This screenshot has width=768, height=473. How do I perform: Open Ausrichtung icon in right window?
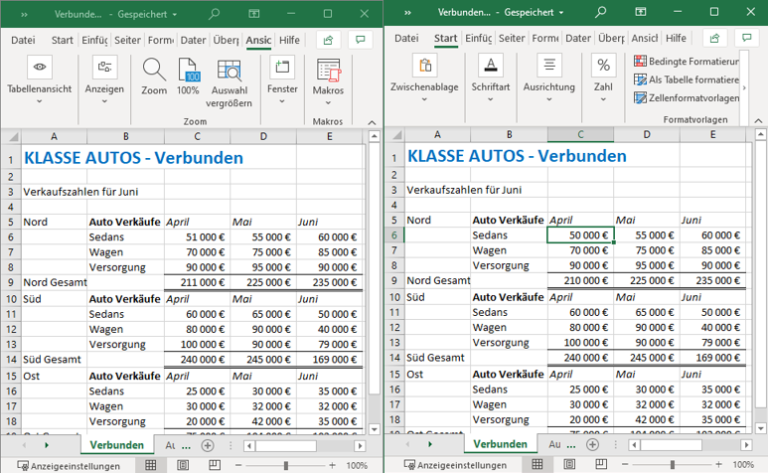(x=549, y=65)
